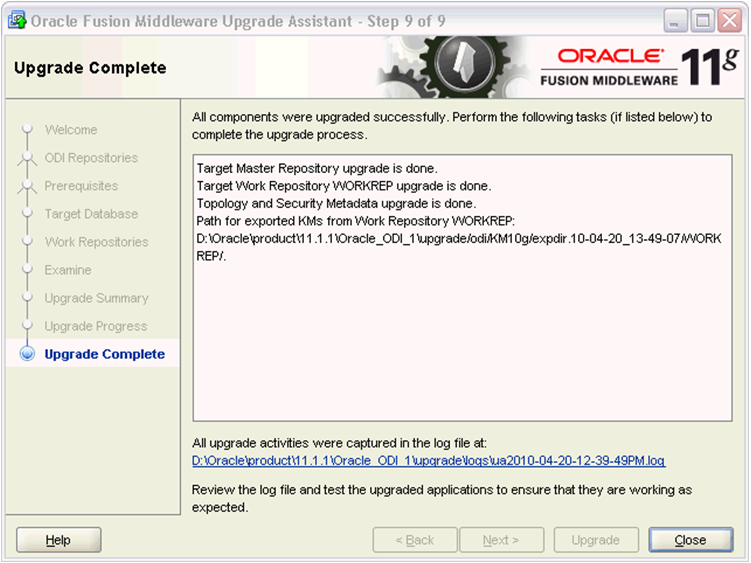The height and width of the screenshot is (563, 751).
Task: Select the Upgrade Progress step
Action: pos(96,326)
